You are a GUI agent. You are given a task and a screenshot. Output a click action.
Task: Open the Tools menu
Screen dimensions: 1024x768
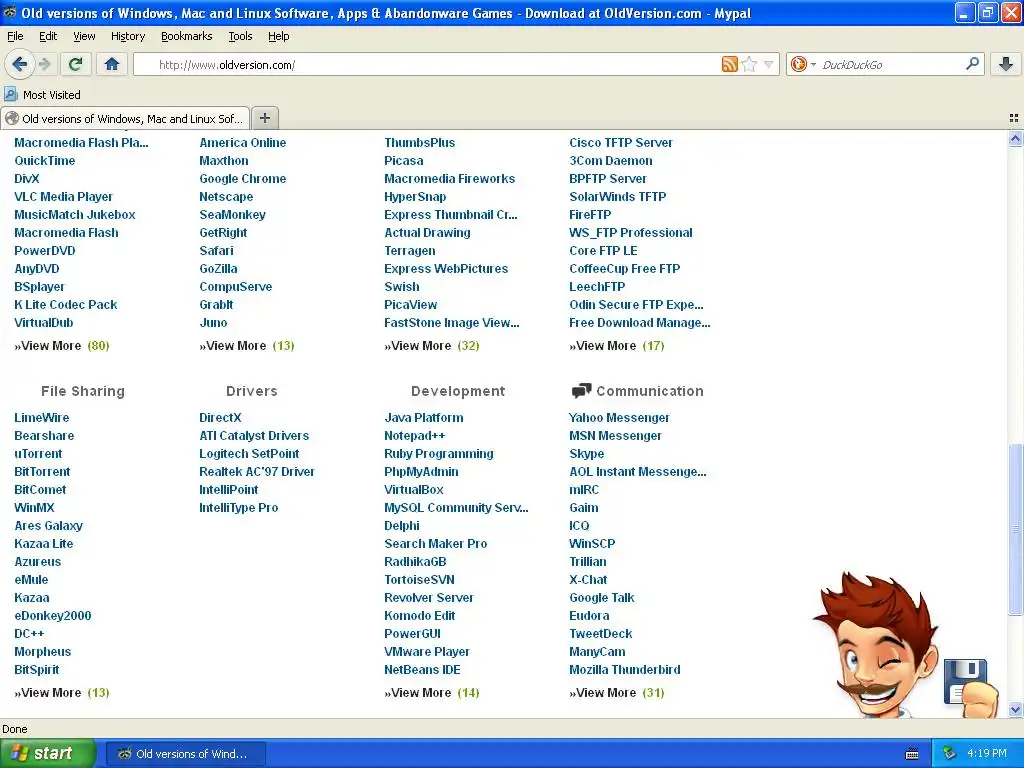[240, 36]
